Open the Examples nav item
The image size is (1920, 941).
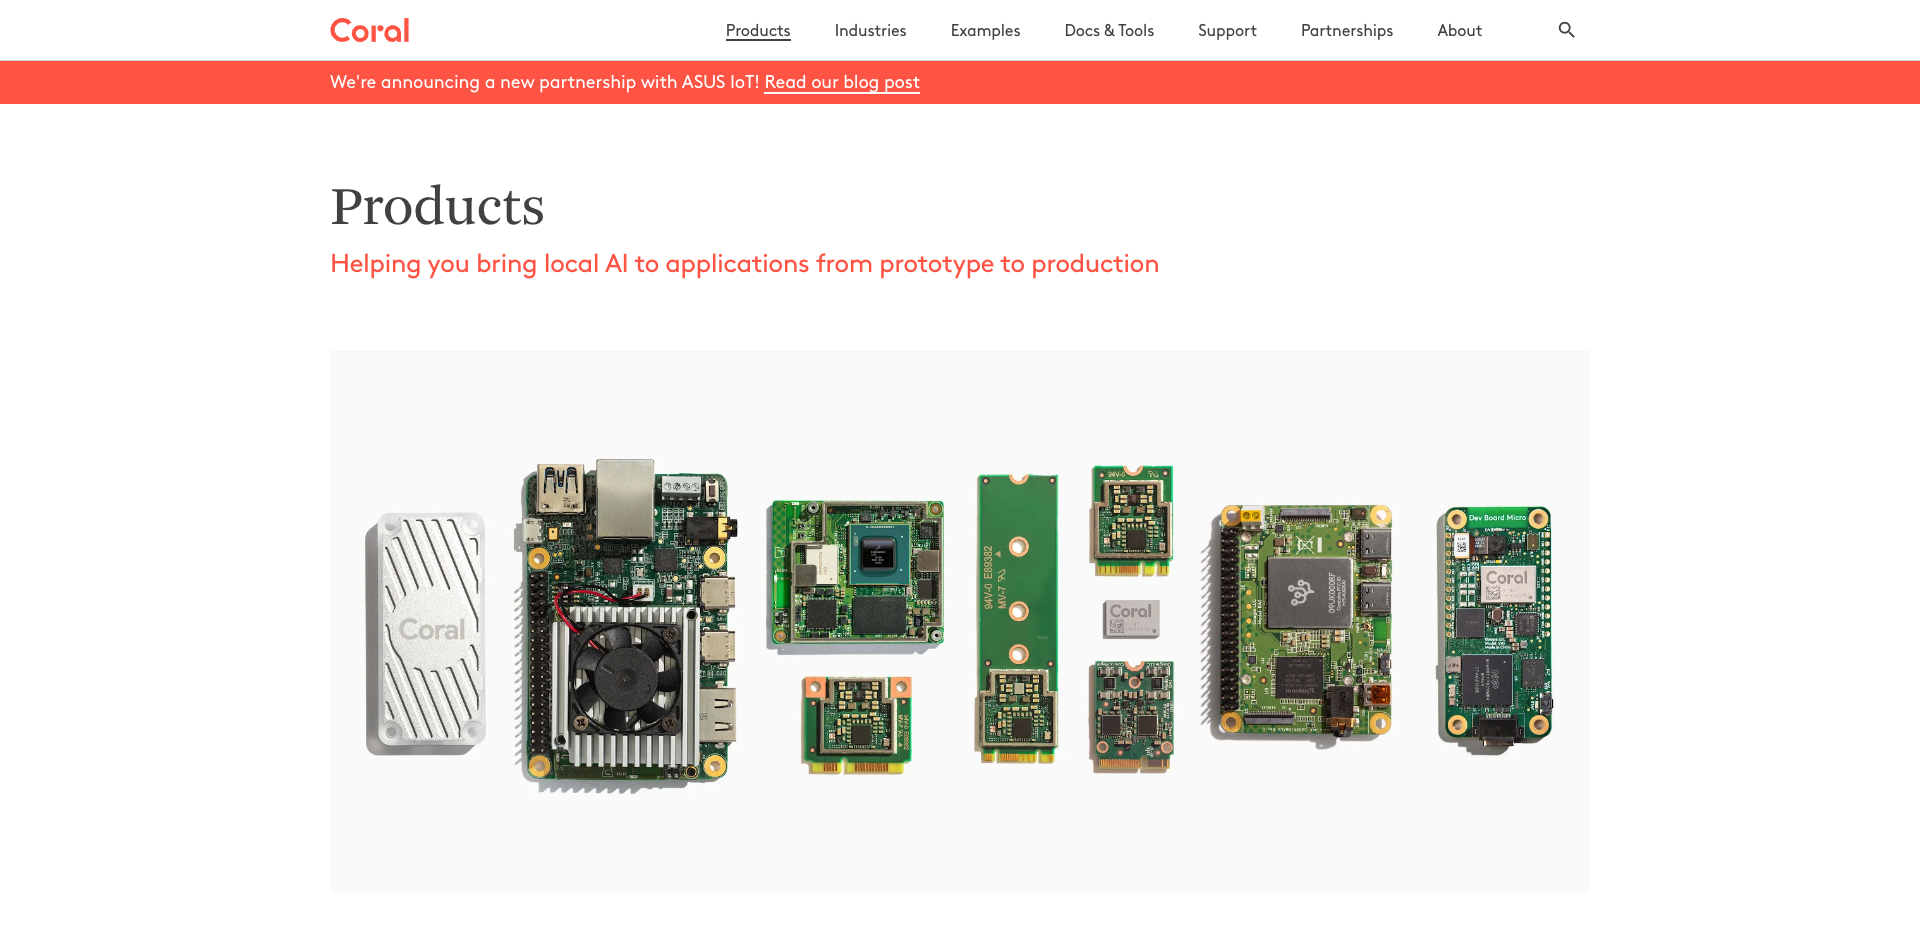pos(985,31)
